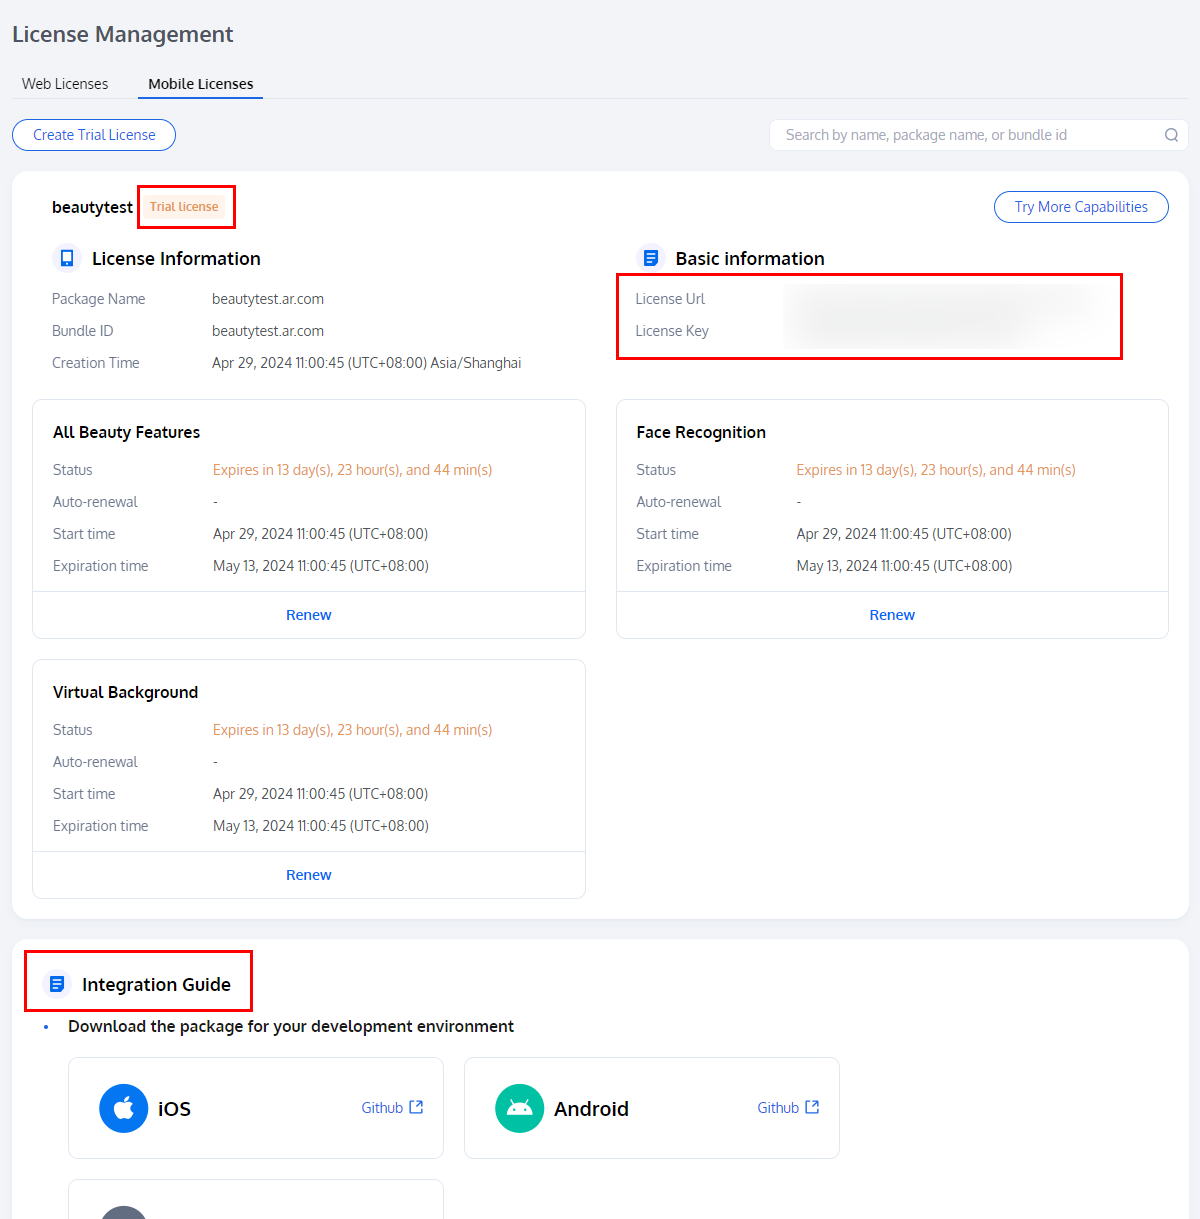Click the Package Name value beautytest.ar.com
This screenshot has height=1219, width=1200.
point(268,299)
